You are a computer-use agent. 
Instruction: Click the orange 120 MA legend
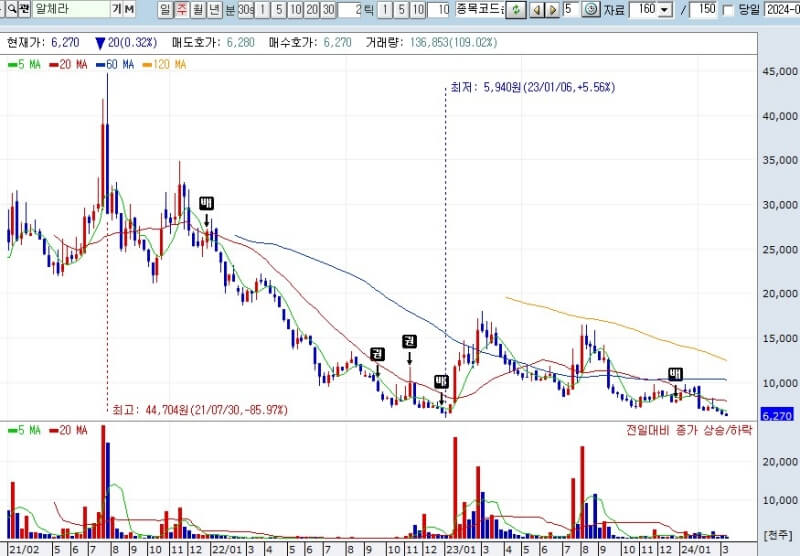[164, 64]
